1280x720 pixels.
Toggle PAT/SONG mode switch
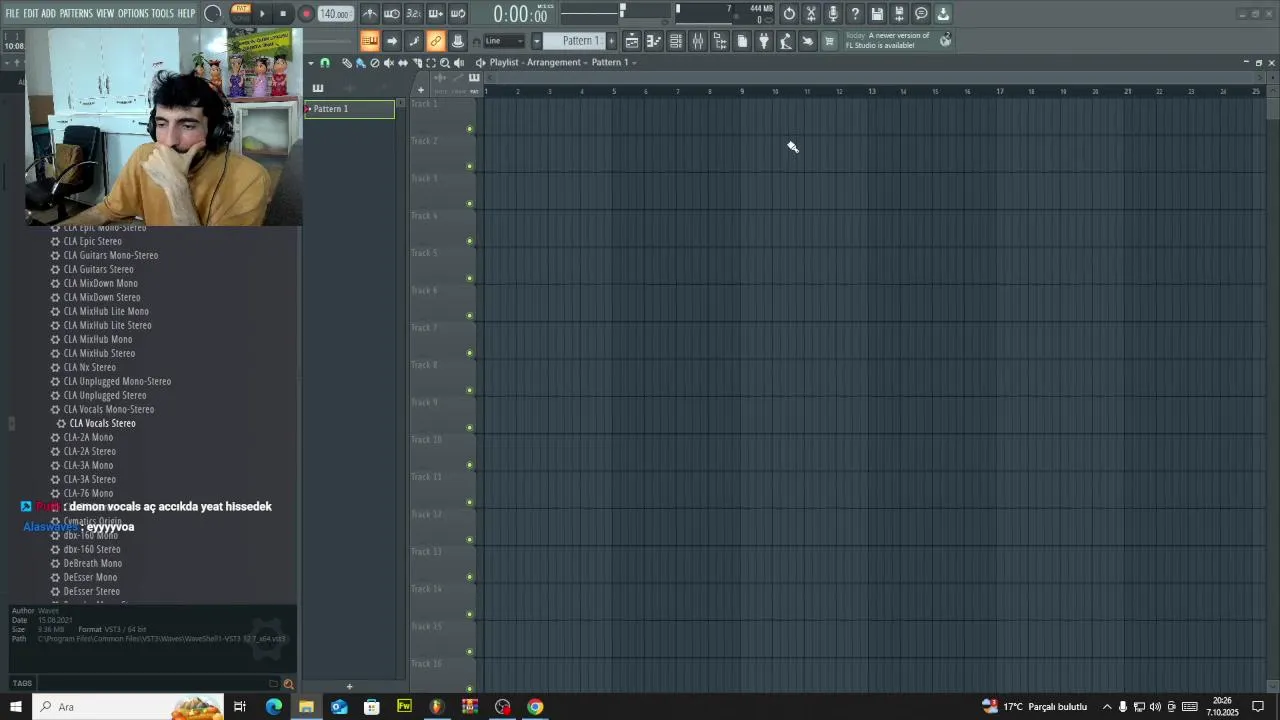(x=241, y=13)
